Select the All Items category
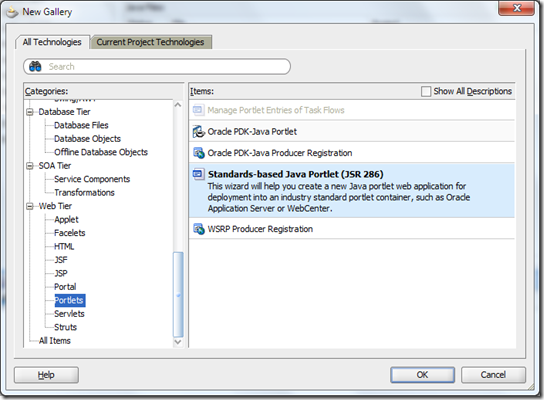The width and height of the screenshot is (544, 400). click(x=55, y=341)
